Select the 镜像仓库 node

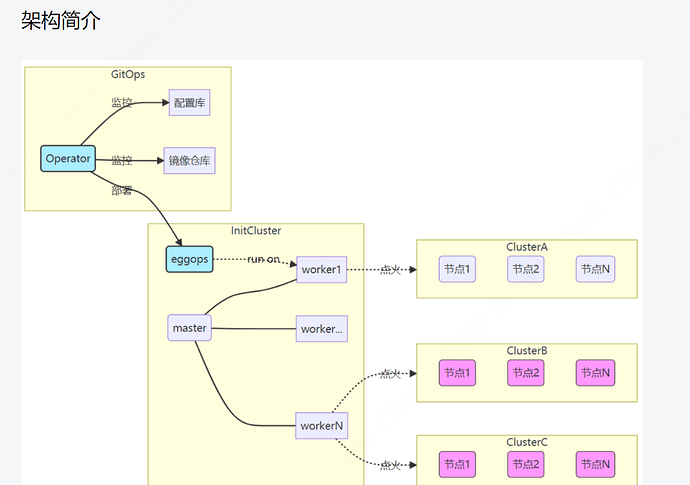[189, 160]
